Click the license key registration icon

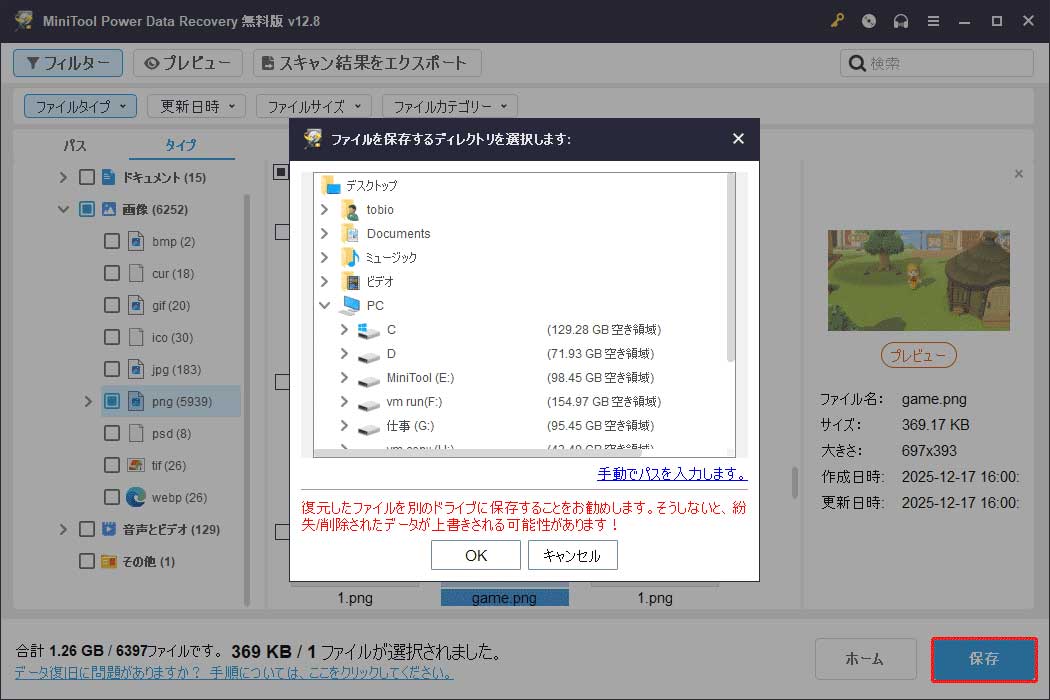(837, 20)
